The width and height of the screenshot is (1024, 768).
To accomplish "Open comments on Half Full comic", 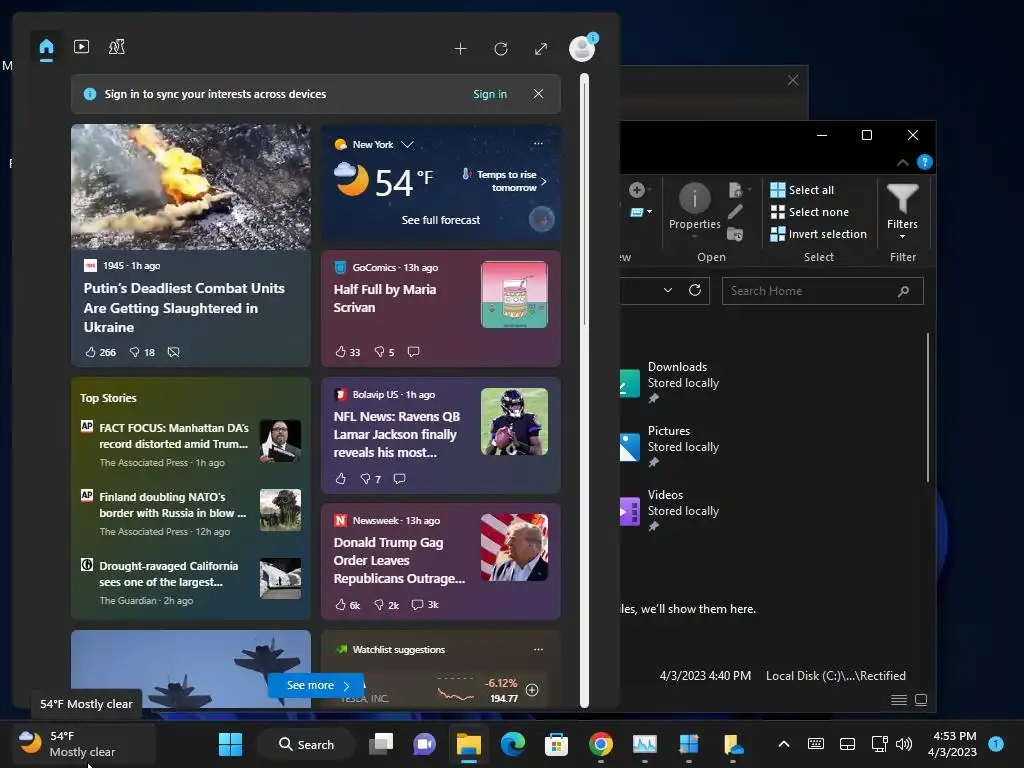I will [413, 351].
